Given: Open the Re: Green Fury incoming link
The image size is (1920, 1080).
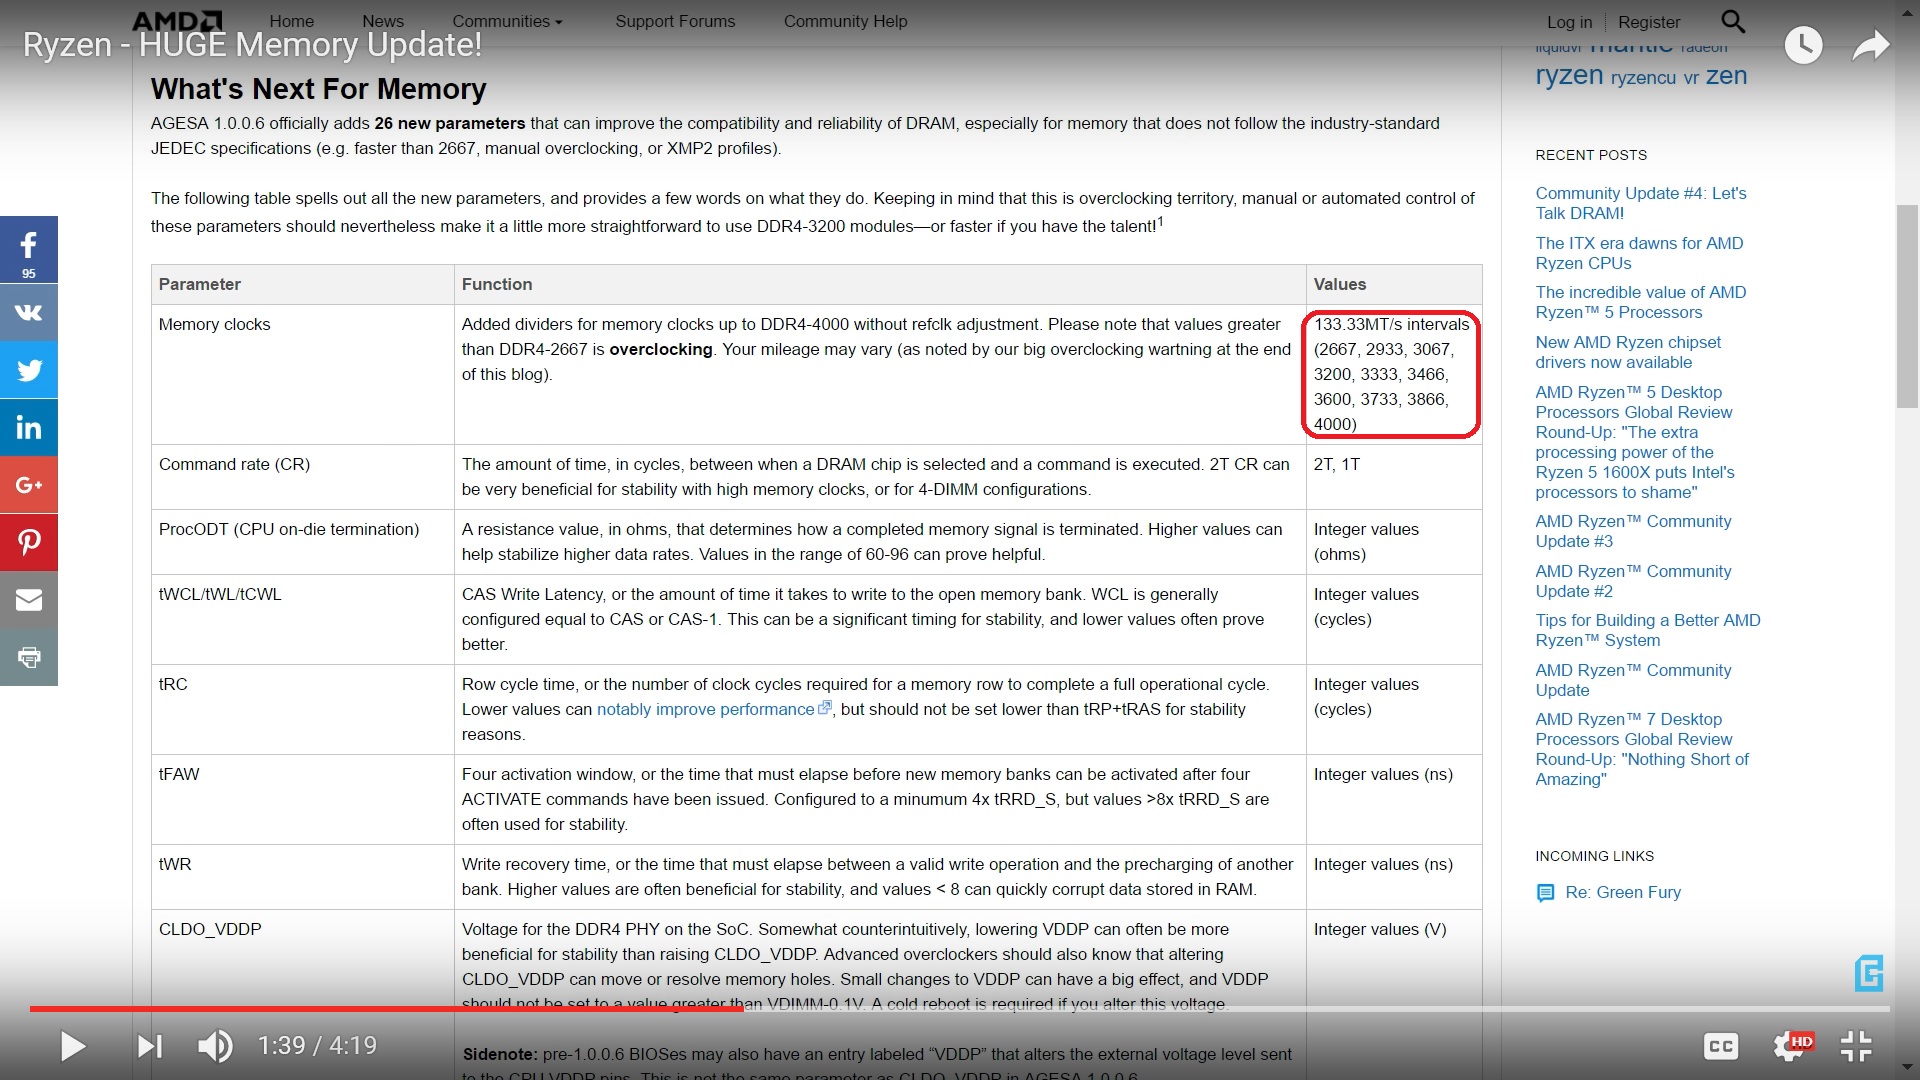Looking at the screenshot, I should click(1623, 892).
